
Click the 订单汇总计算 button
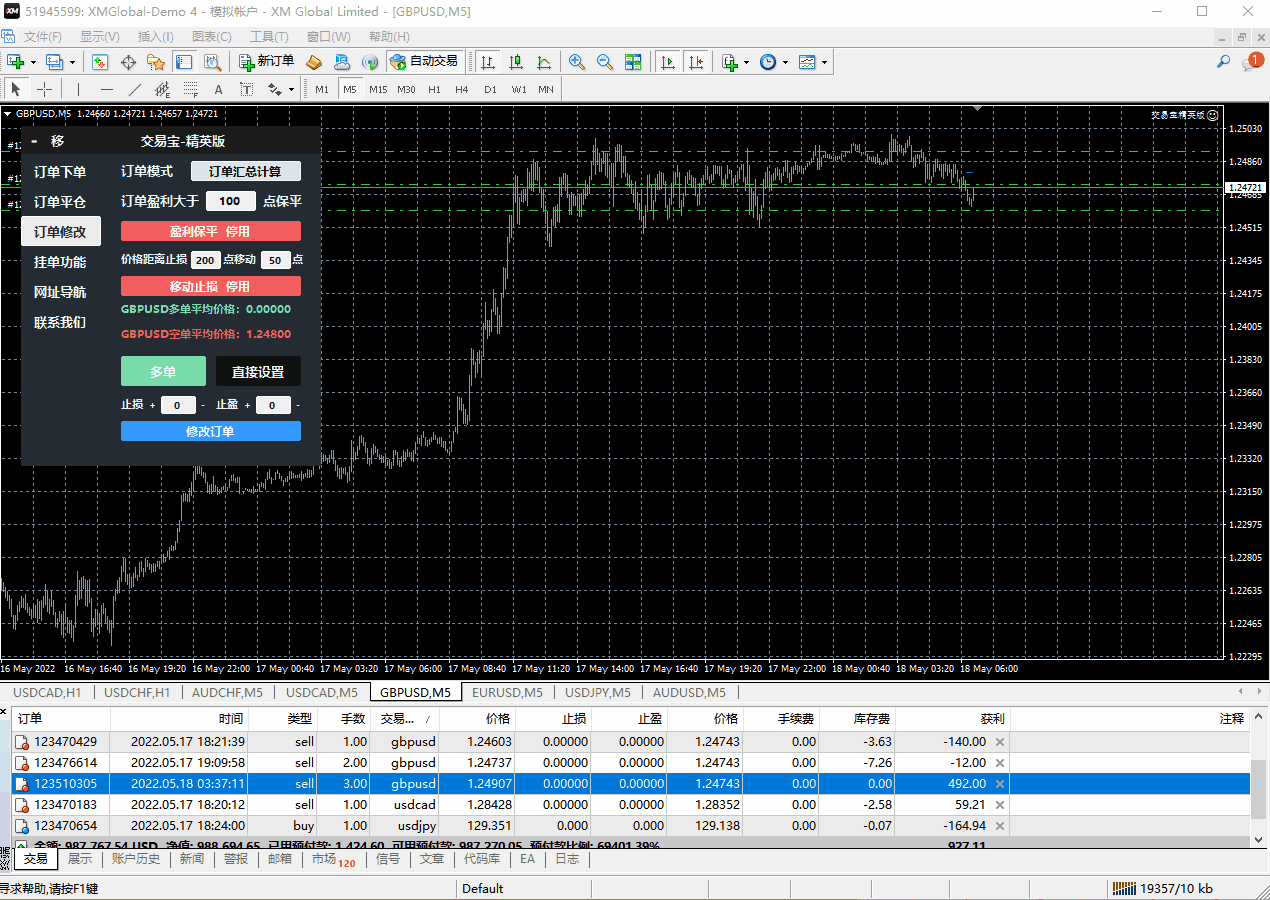point(245,171)
